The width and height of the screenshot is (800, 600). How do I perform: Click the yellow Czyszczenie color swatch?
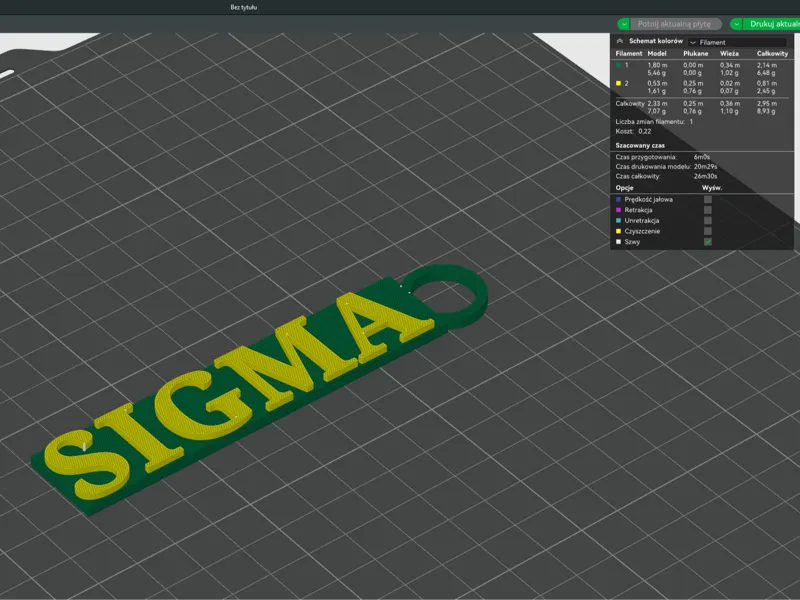pos(618,231)
